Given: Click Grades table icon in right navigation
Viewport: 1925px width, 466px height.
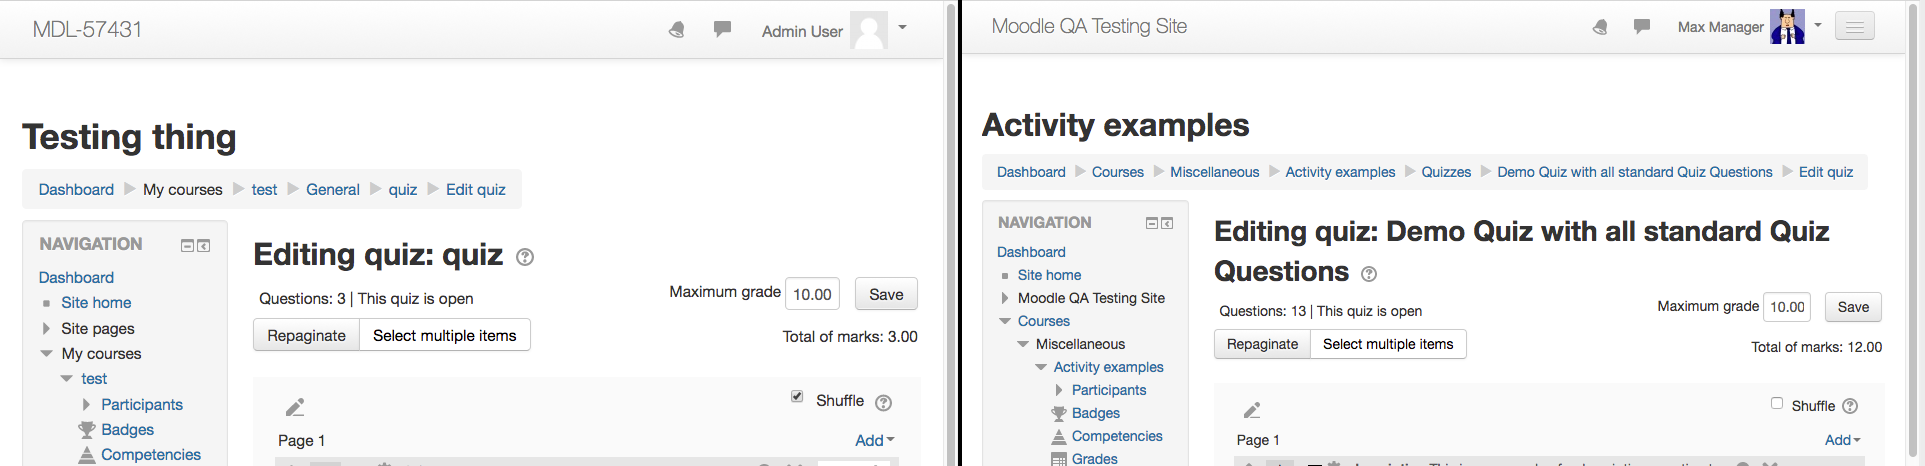Looking at the screenshot, I should pos(1059,459).
